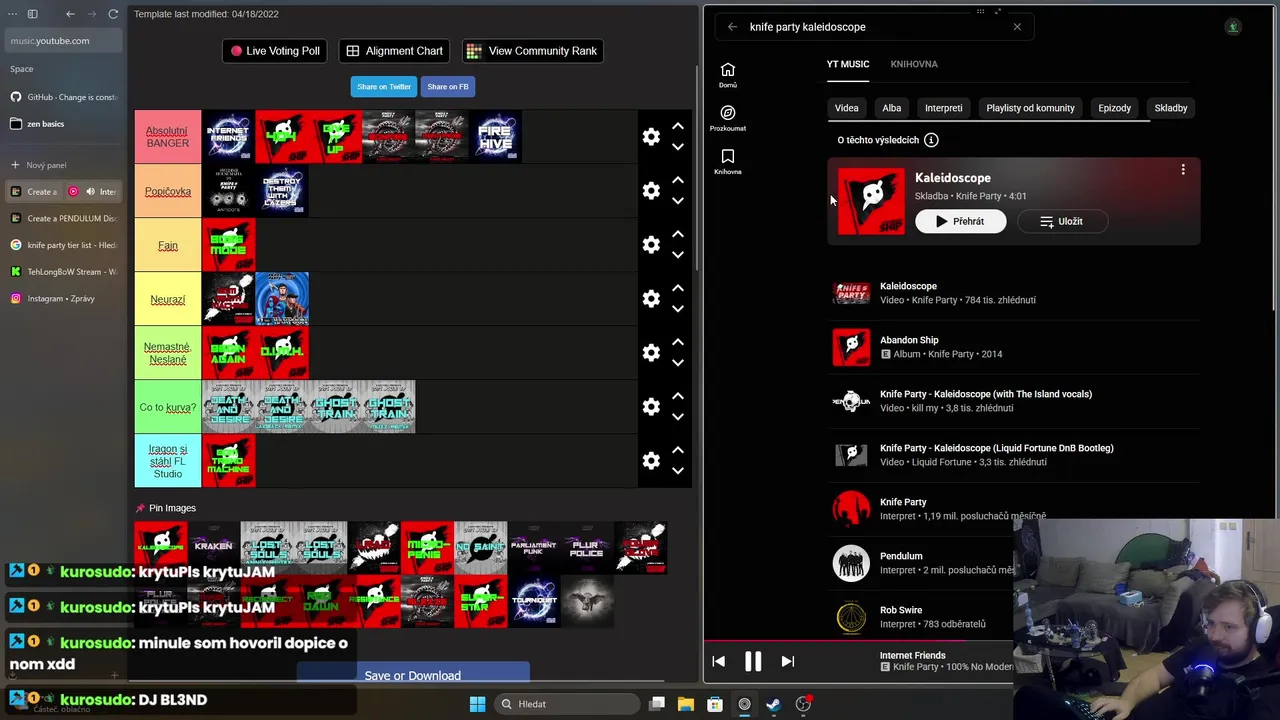The image size is (1280, 720).
Task: Switch to TehLongBoW Stream tab
Action: [63, 272]
